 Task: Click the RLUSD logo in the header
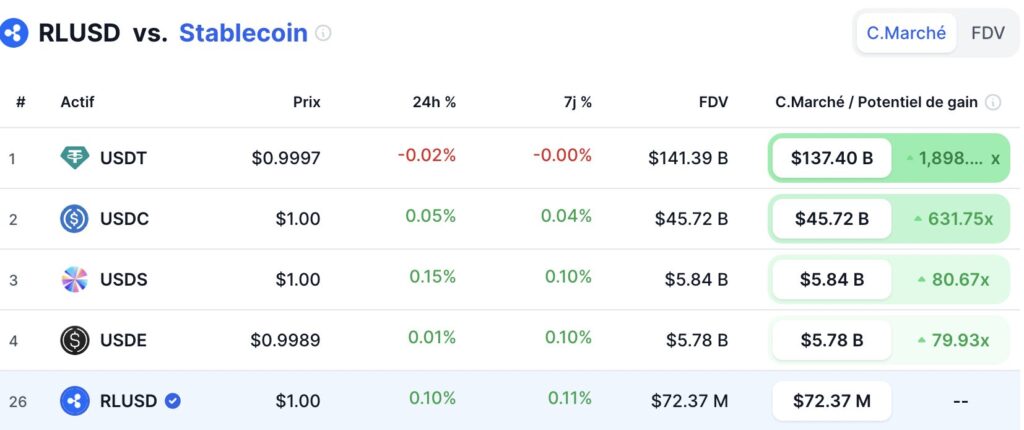[x=14, y=33]
